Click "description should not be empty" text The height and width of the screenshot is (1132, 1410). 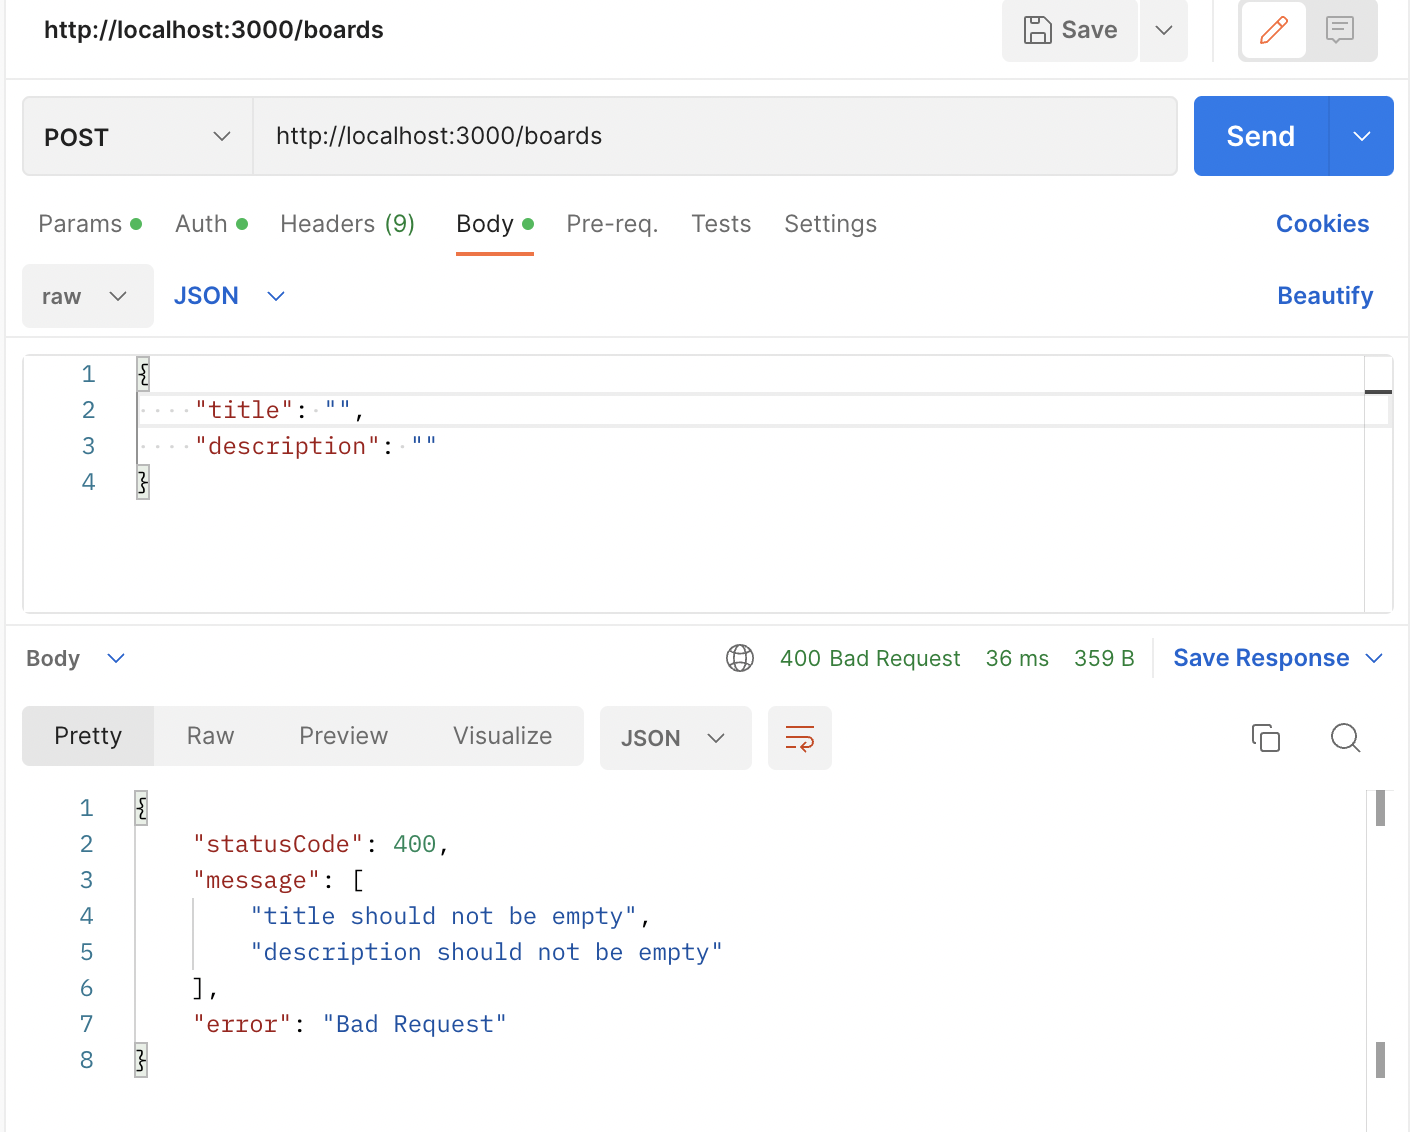(x=486, y=952)
